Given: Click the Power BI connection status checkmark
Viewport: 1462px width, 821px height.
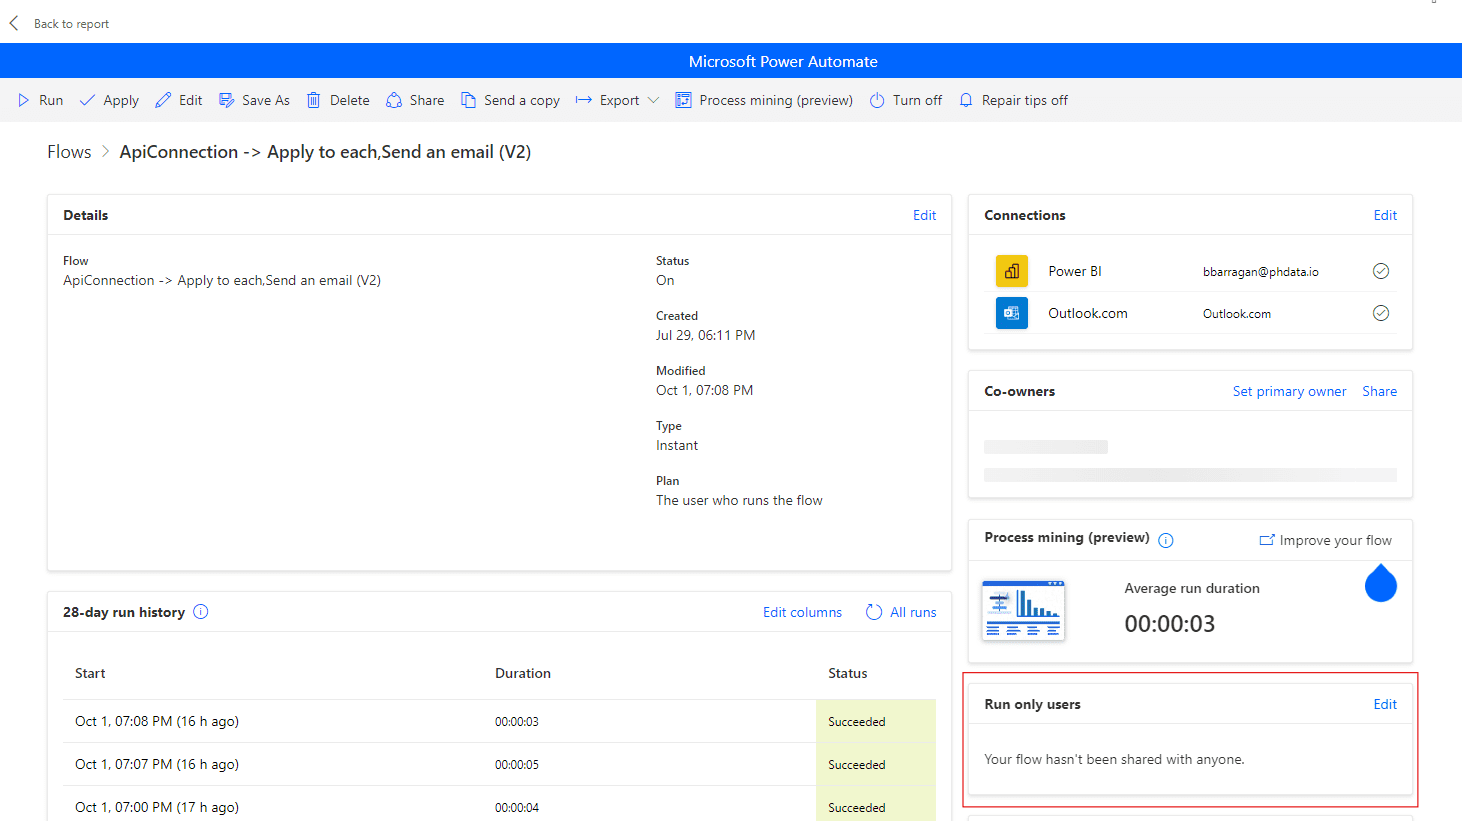Looking at the screenshot, I should [1381, 271].
